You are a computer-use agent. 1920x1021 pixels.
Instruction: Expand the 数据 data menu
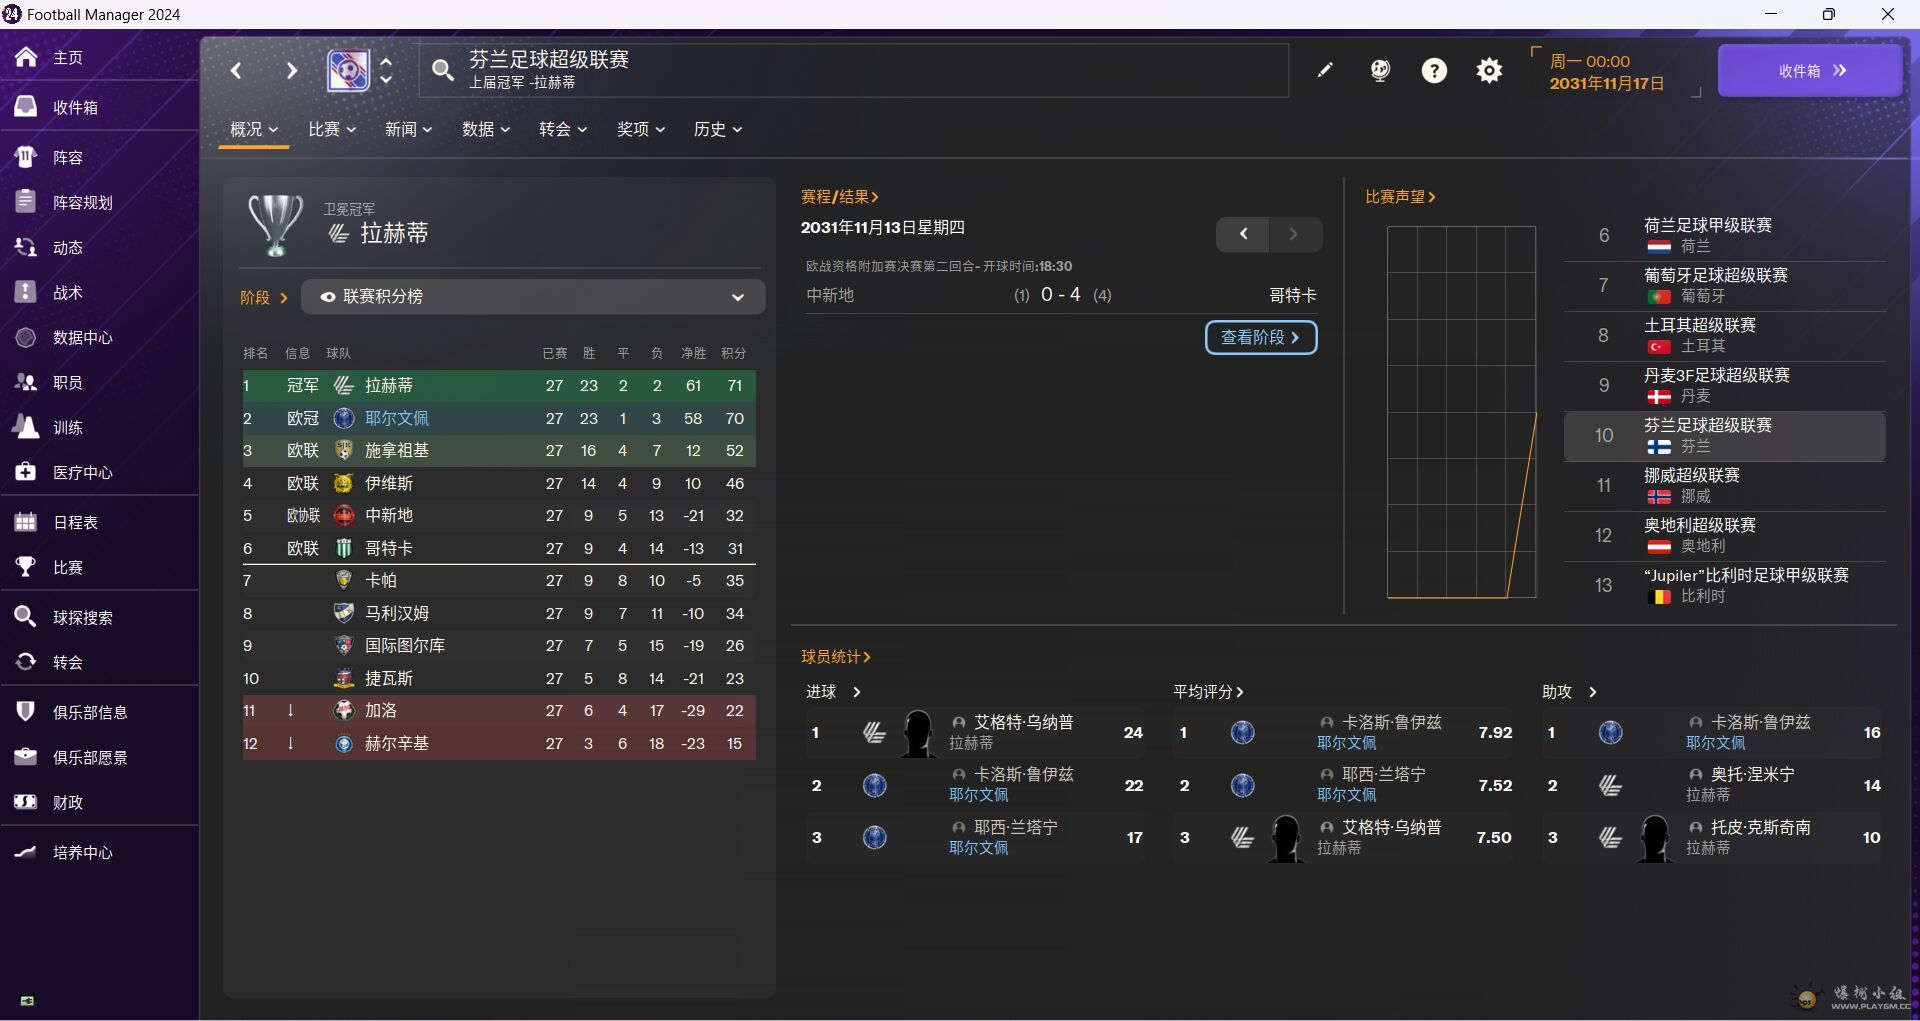[x=486, y=129]
